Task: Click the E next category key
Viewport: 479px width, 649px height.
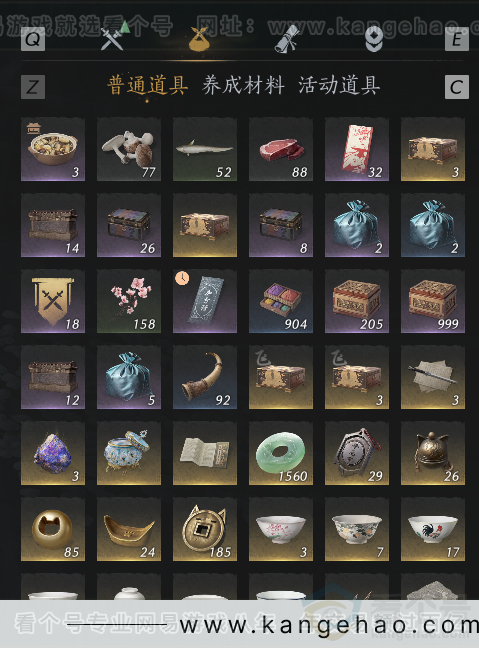Action: pyautogui.click(x=457, y=40)
